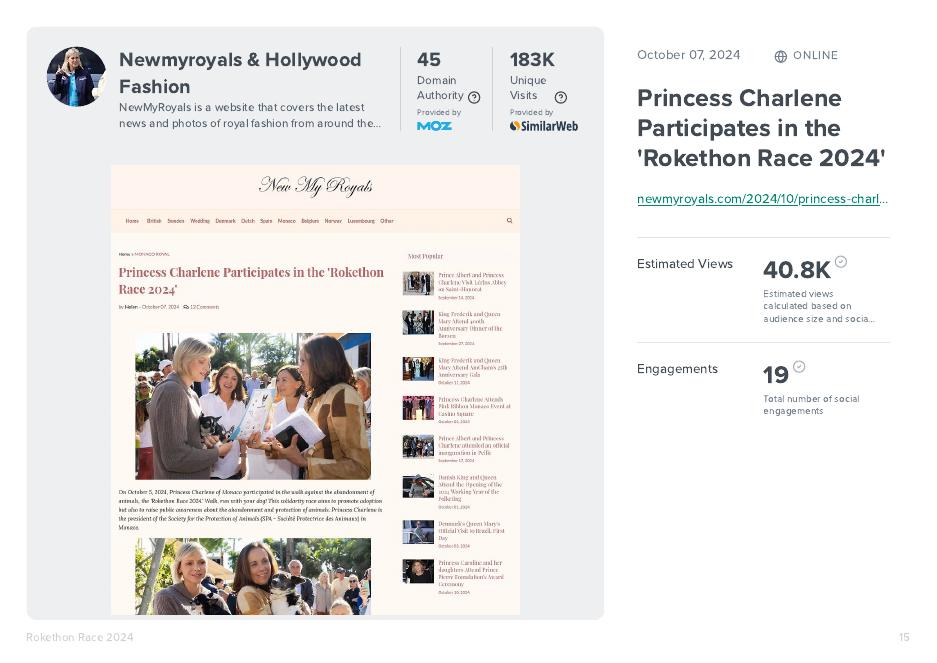Click the Home breadcrumb link

(x=124, y=254)
